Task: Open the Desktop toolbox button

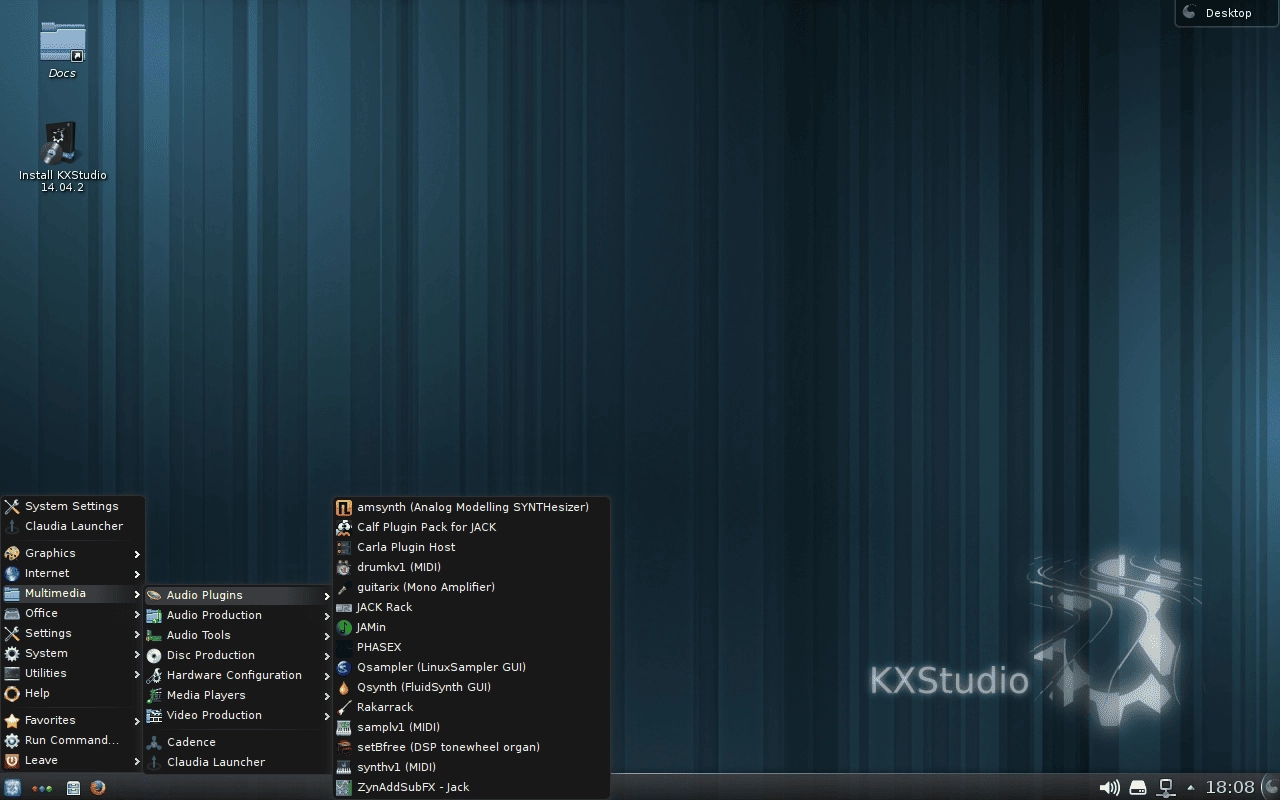Action: click(x=1227, y=13)
